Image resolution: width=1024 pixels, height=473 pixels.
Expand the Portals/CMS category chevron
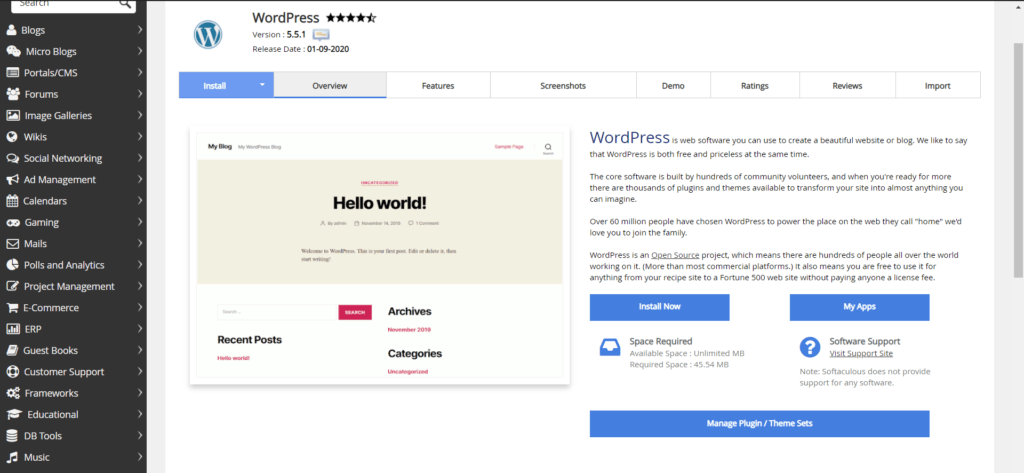(x=140, y=73)
